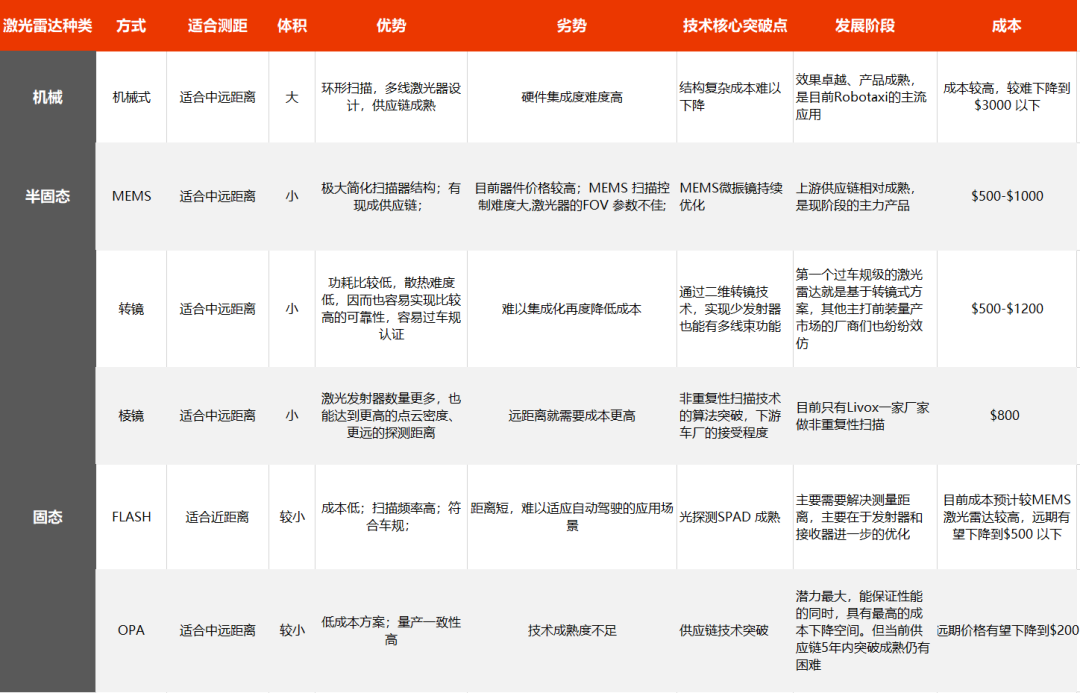Click 目前只有Livox一家厂家 cell
The height and width of the screenshot is (693, 1080).
point(865,415)
